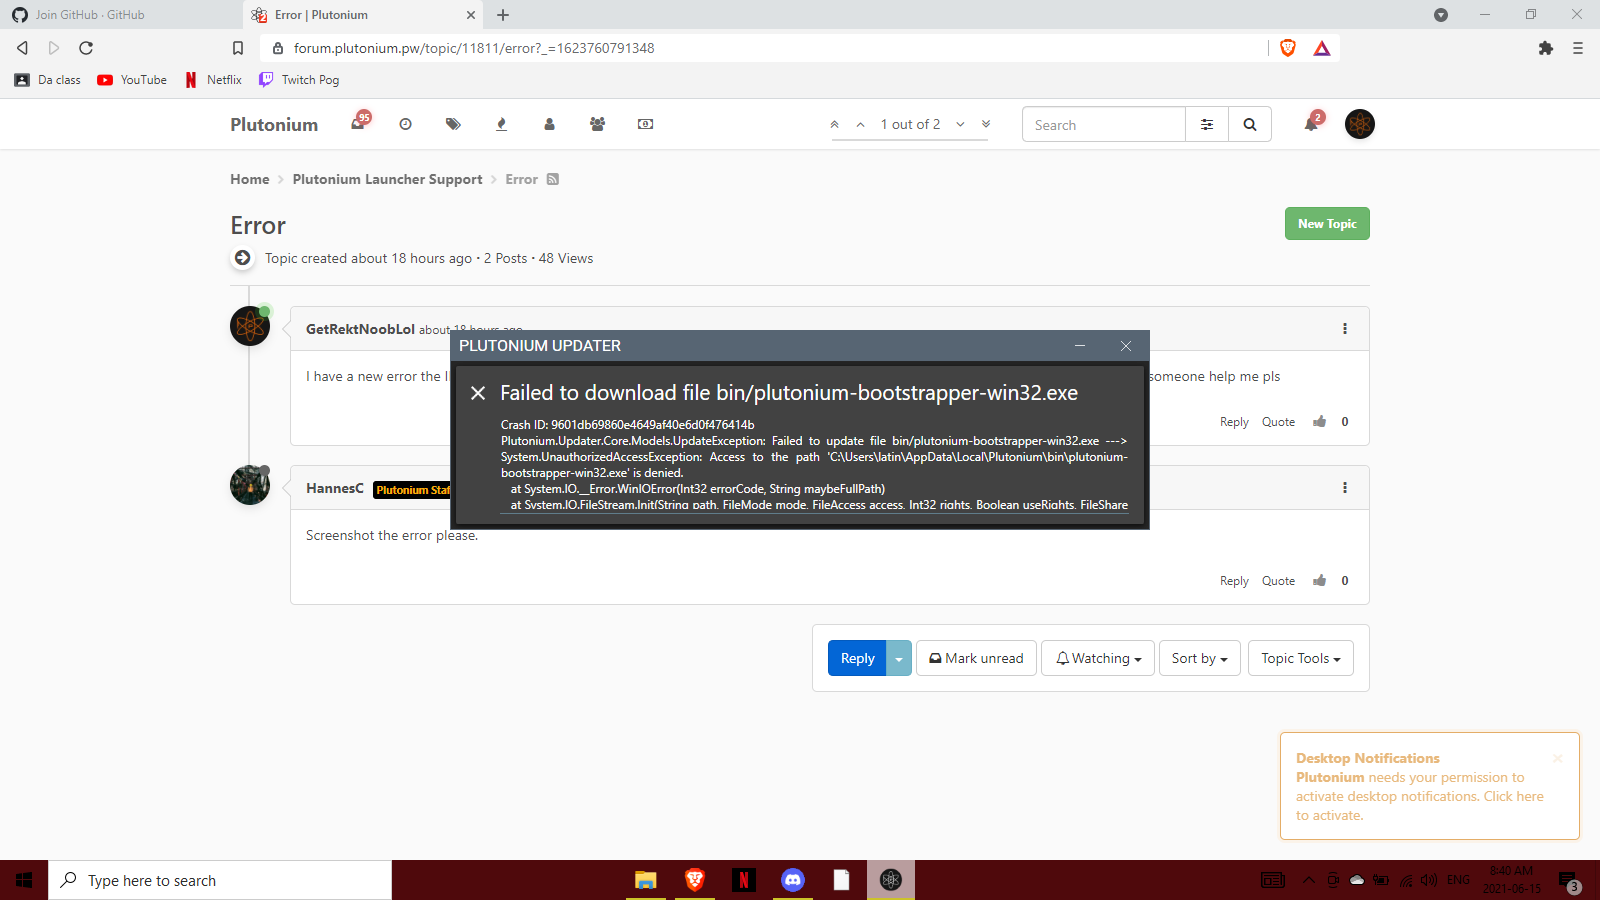This screenshot has width=1600, height=900.
Task: Minimize Plutonium Updater window
Action: coord(1080,346)
